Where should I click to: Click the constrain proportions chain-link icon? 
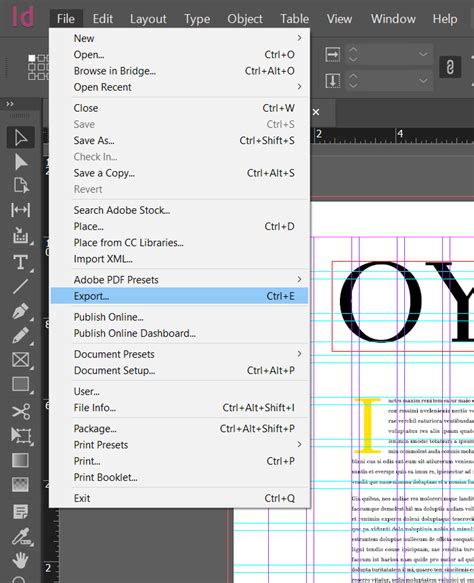click(x=450, y=67)
